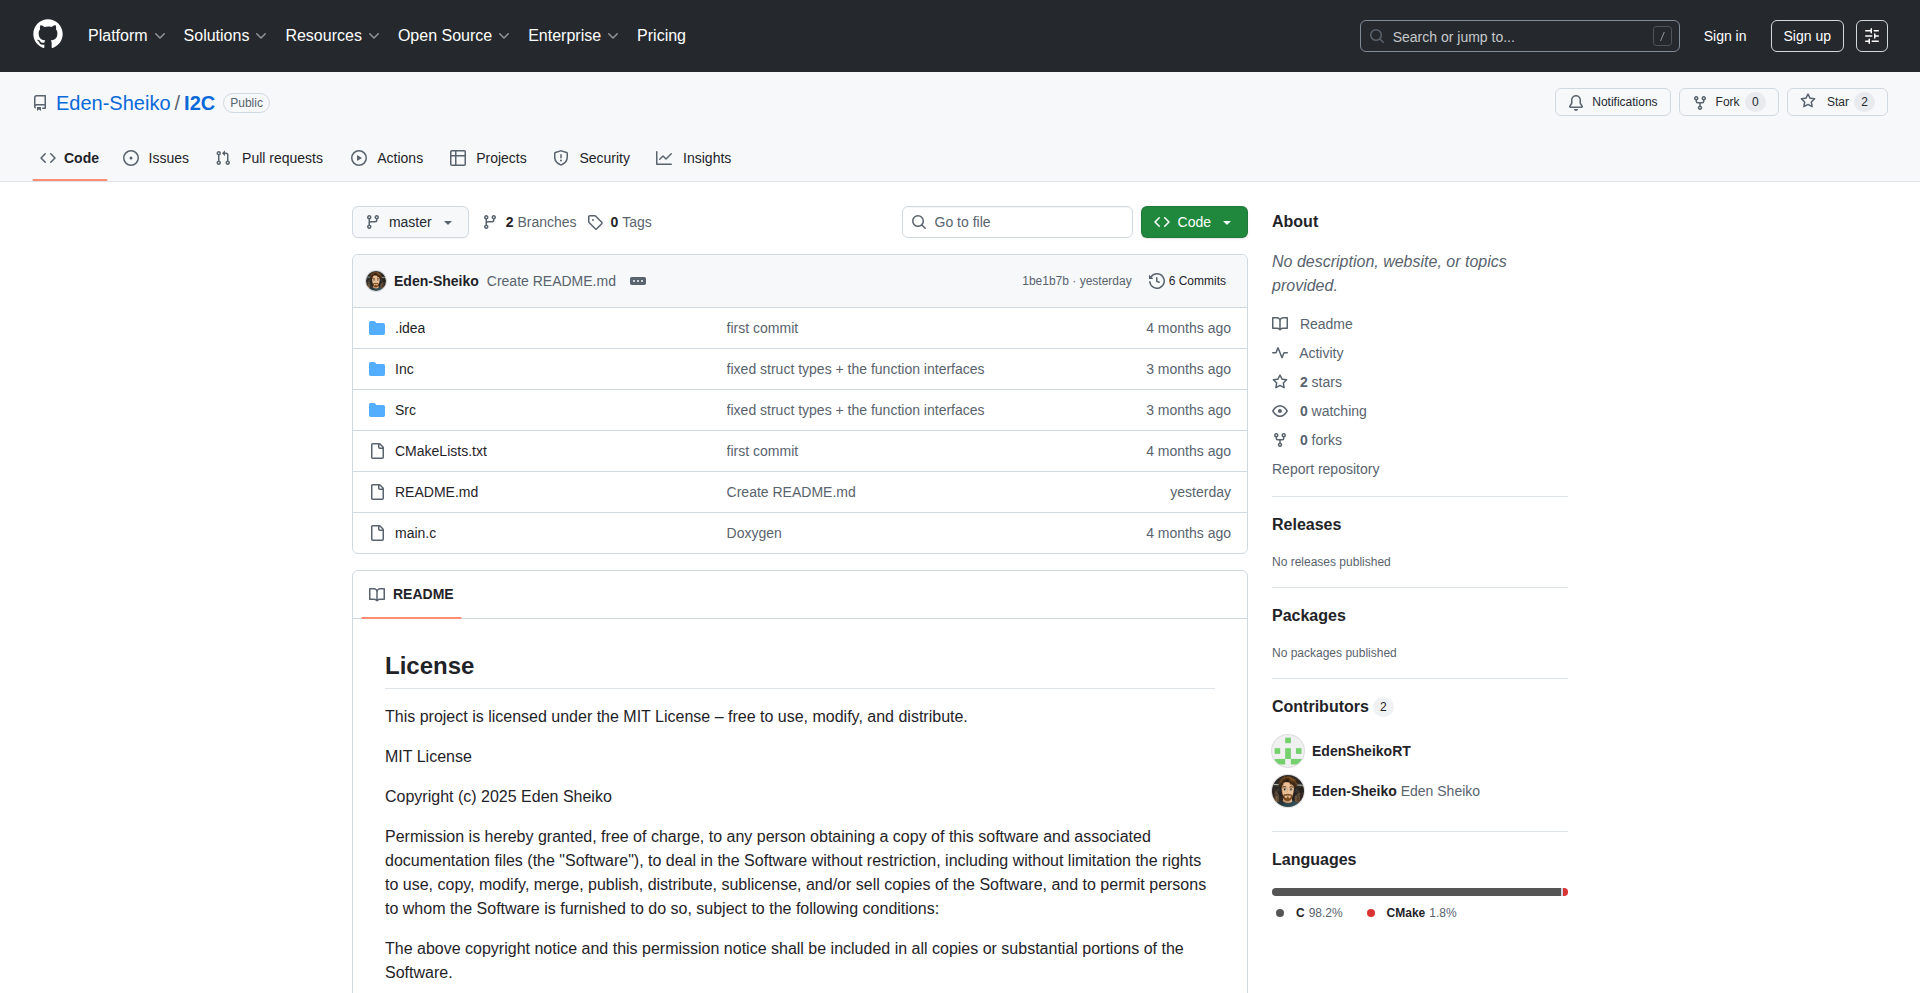Open the Activity link
The image size is (1920, 993).
1308,353
